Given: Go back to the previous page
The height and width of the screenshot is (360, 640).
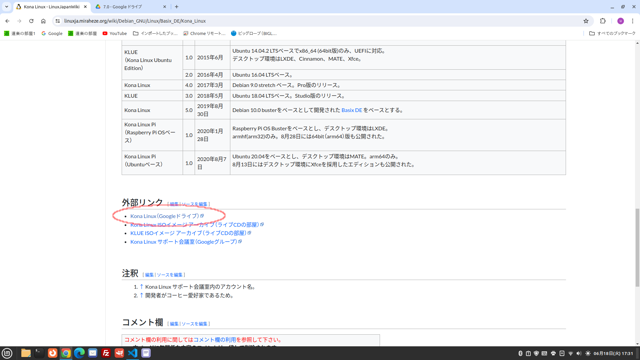Looking at the screenshot, I should [7, 21].
